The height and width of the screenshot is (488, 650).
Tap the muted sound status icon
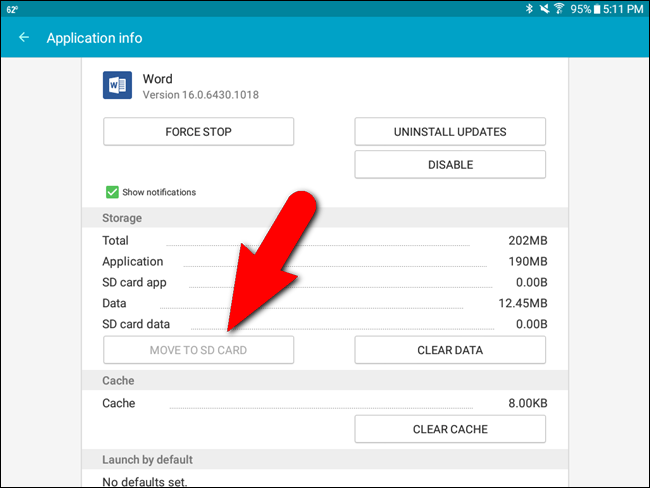pyautogui.click(x=544, y=8)
